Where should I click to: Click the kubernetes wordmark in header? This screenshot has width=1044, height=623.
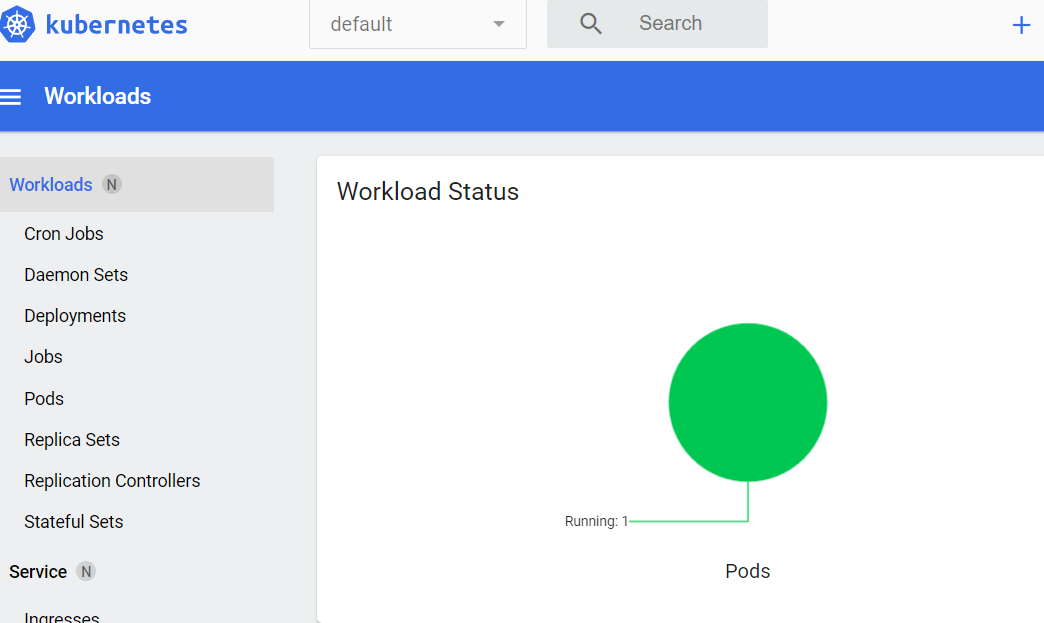coord(117,25)
